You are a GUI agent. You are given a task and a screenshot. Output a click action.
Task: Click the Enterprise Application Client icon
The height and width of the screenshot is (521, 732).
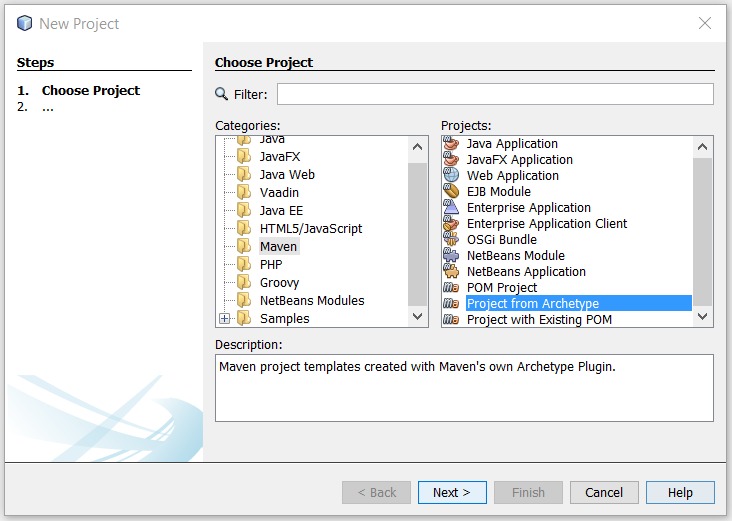[451, 223]
